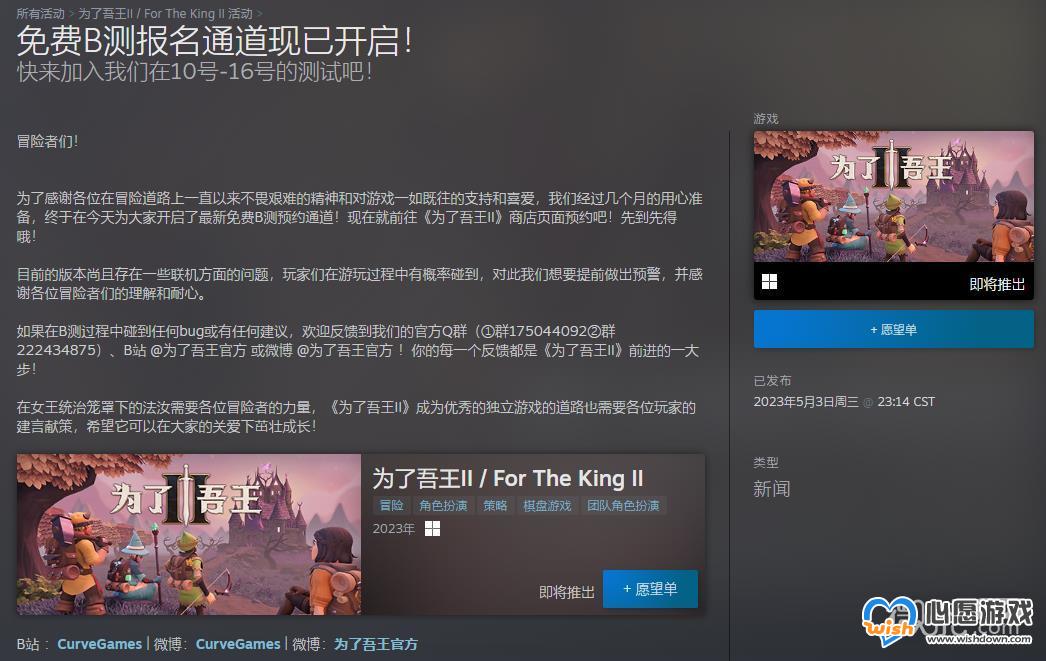
Task: Select the 团队角色扮演 tag
Action: 623,506
